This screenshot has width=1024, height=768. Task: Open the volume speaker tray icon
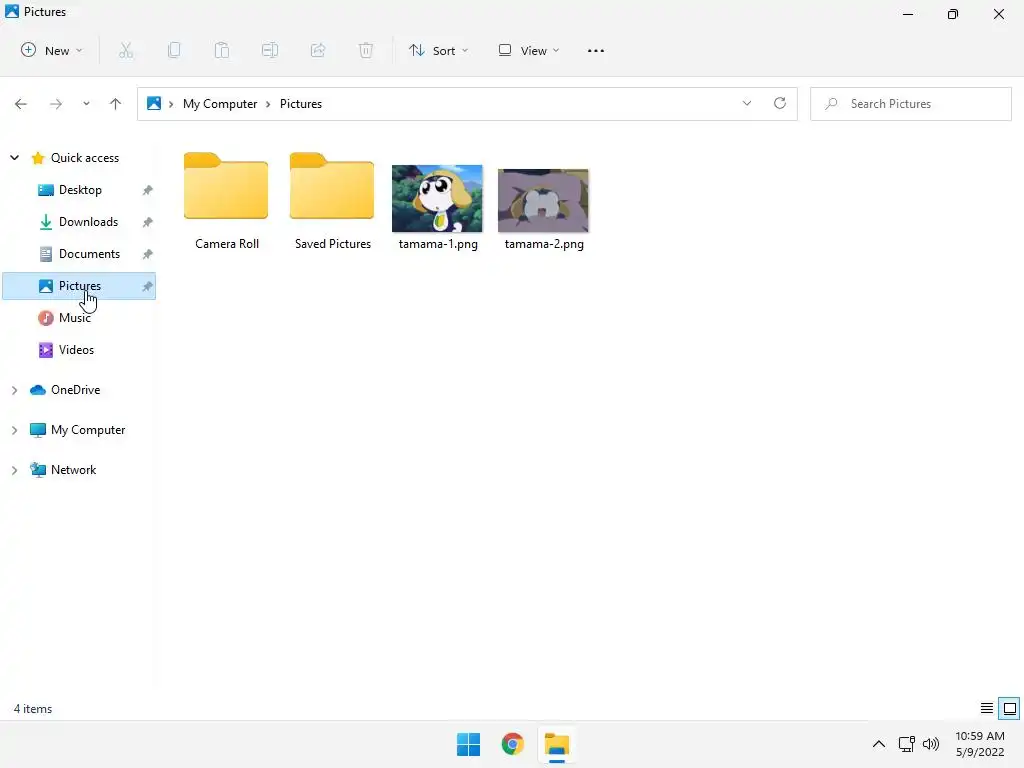point(931,744)
